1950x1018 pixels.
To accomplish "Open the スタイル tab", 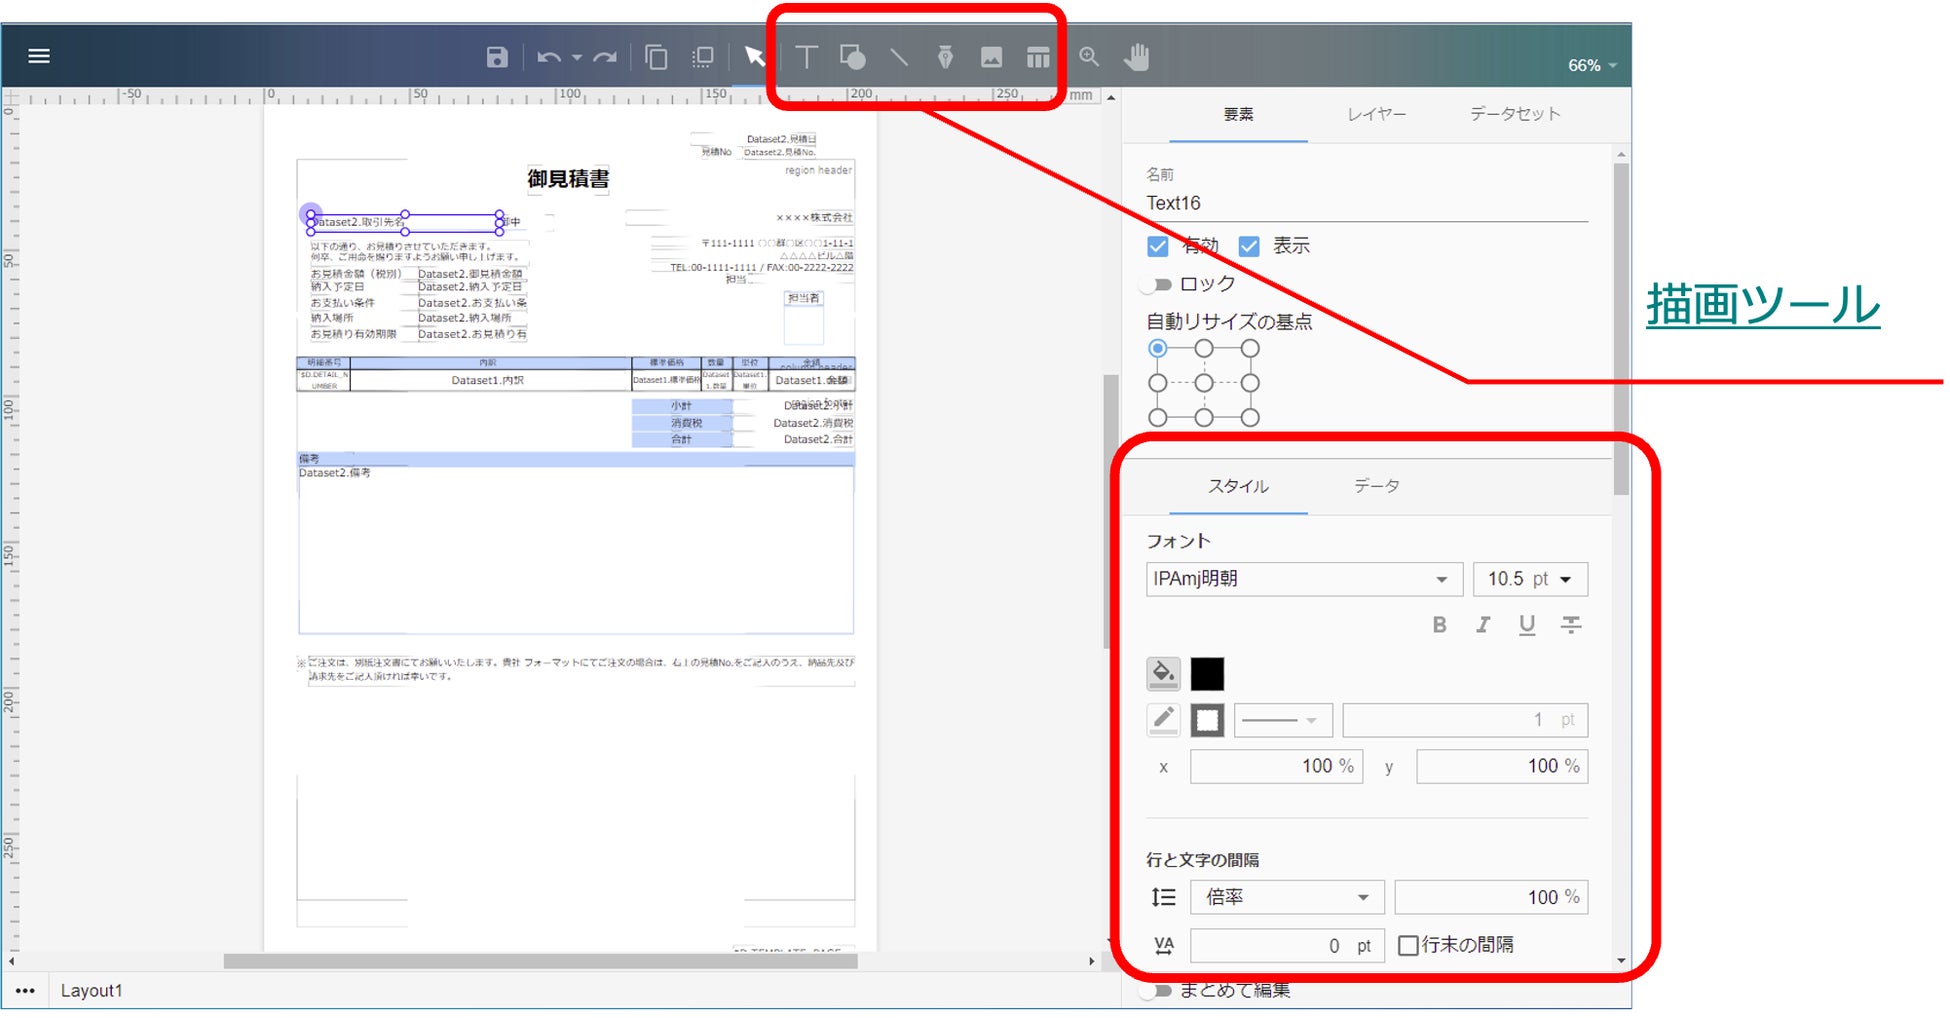I will 1238,486.
